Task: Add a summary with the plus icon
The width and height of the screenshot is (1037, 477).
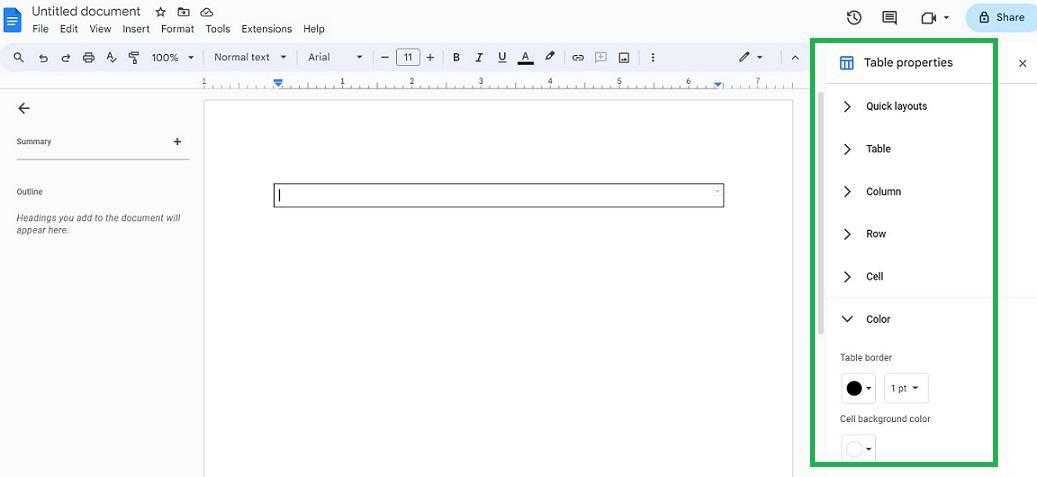Action: pos(177,142)
